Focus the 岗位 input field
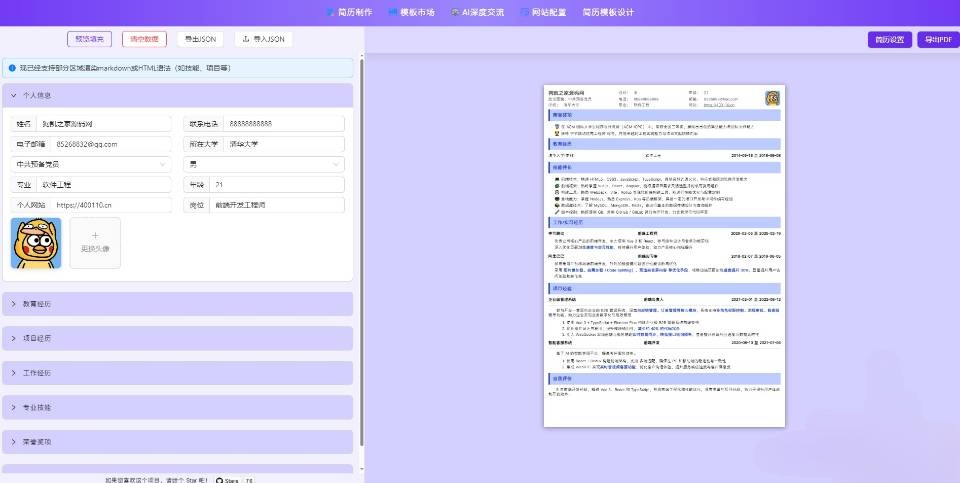The height and width of the screenshot is (483, 960). 277,205
